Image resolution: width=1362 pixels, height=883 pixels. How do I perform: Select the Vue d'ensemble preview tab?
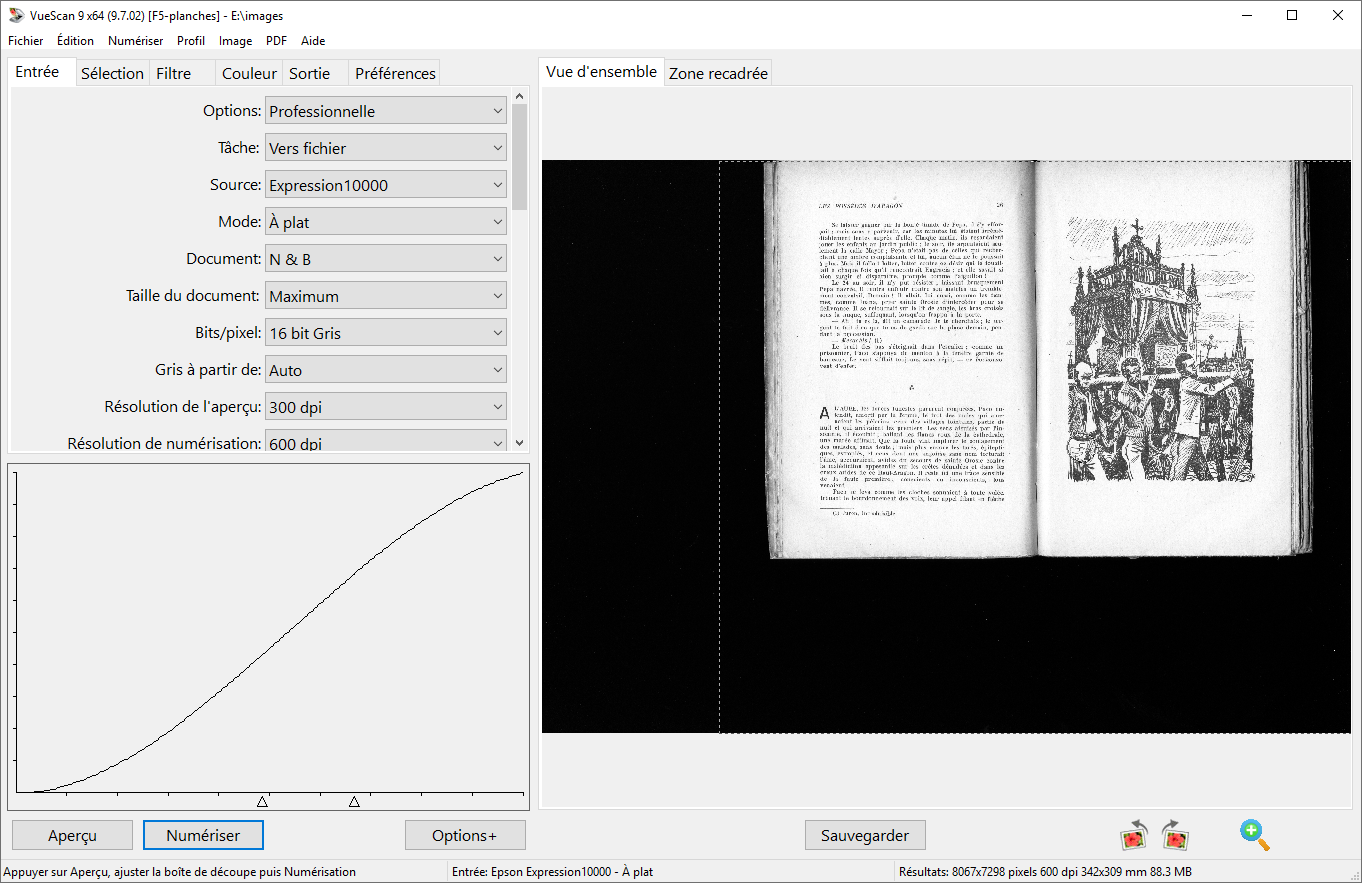point(601,72)
